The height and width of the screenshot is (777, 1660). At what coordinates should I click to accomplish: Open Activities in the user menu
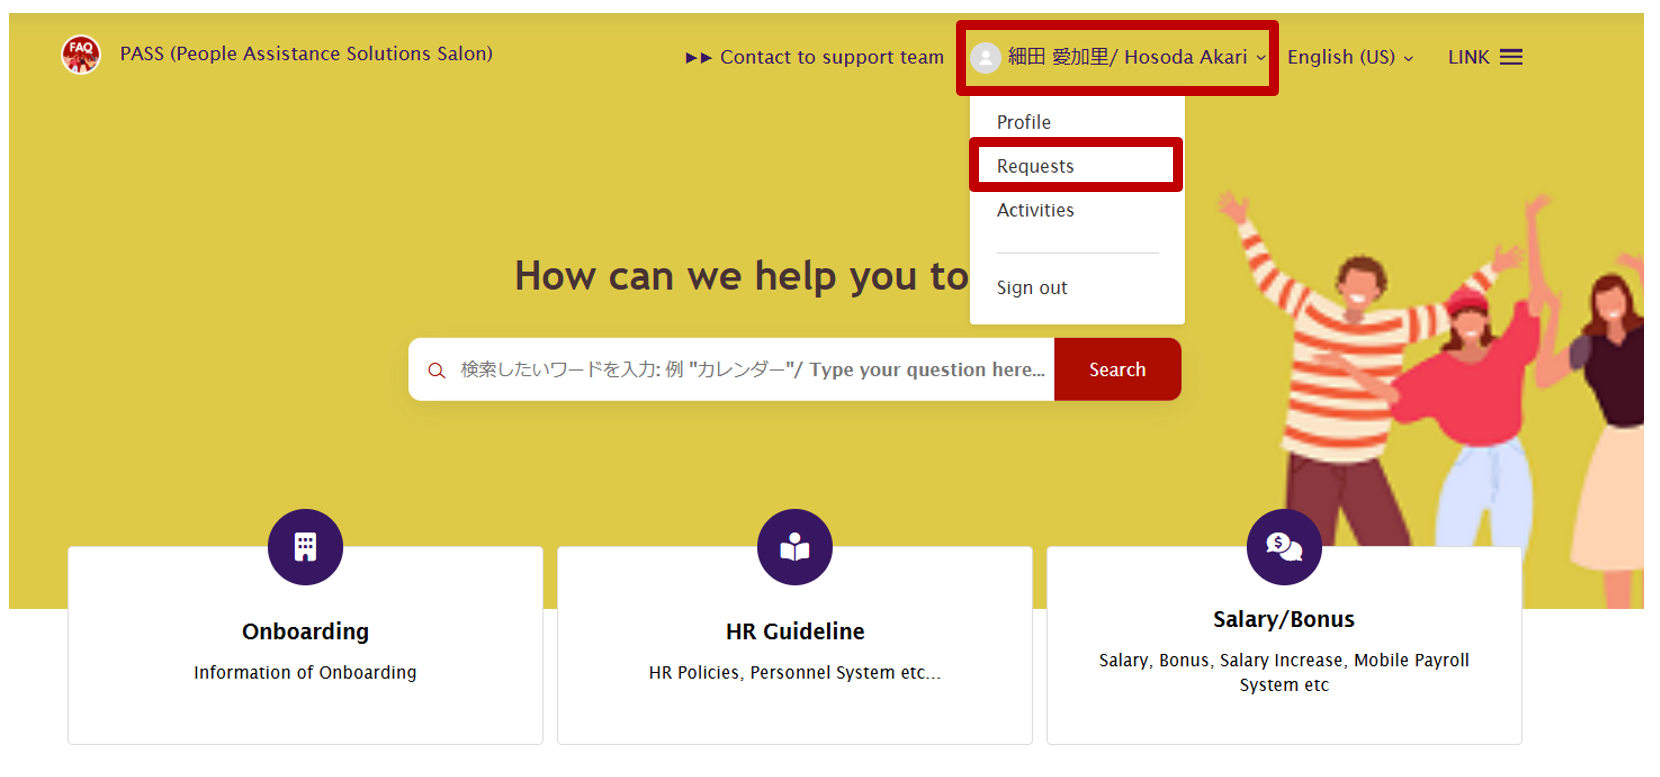1035,210
